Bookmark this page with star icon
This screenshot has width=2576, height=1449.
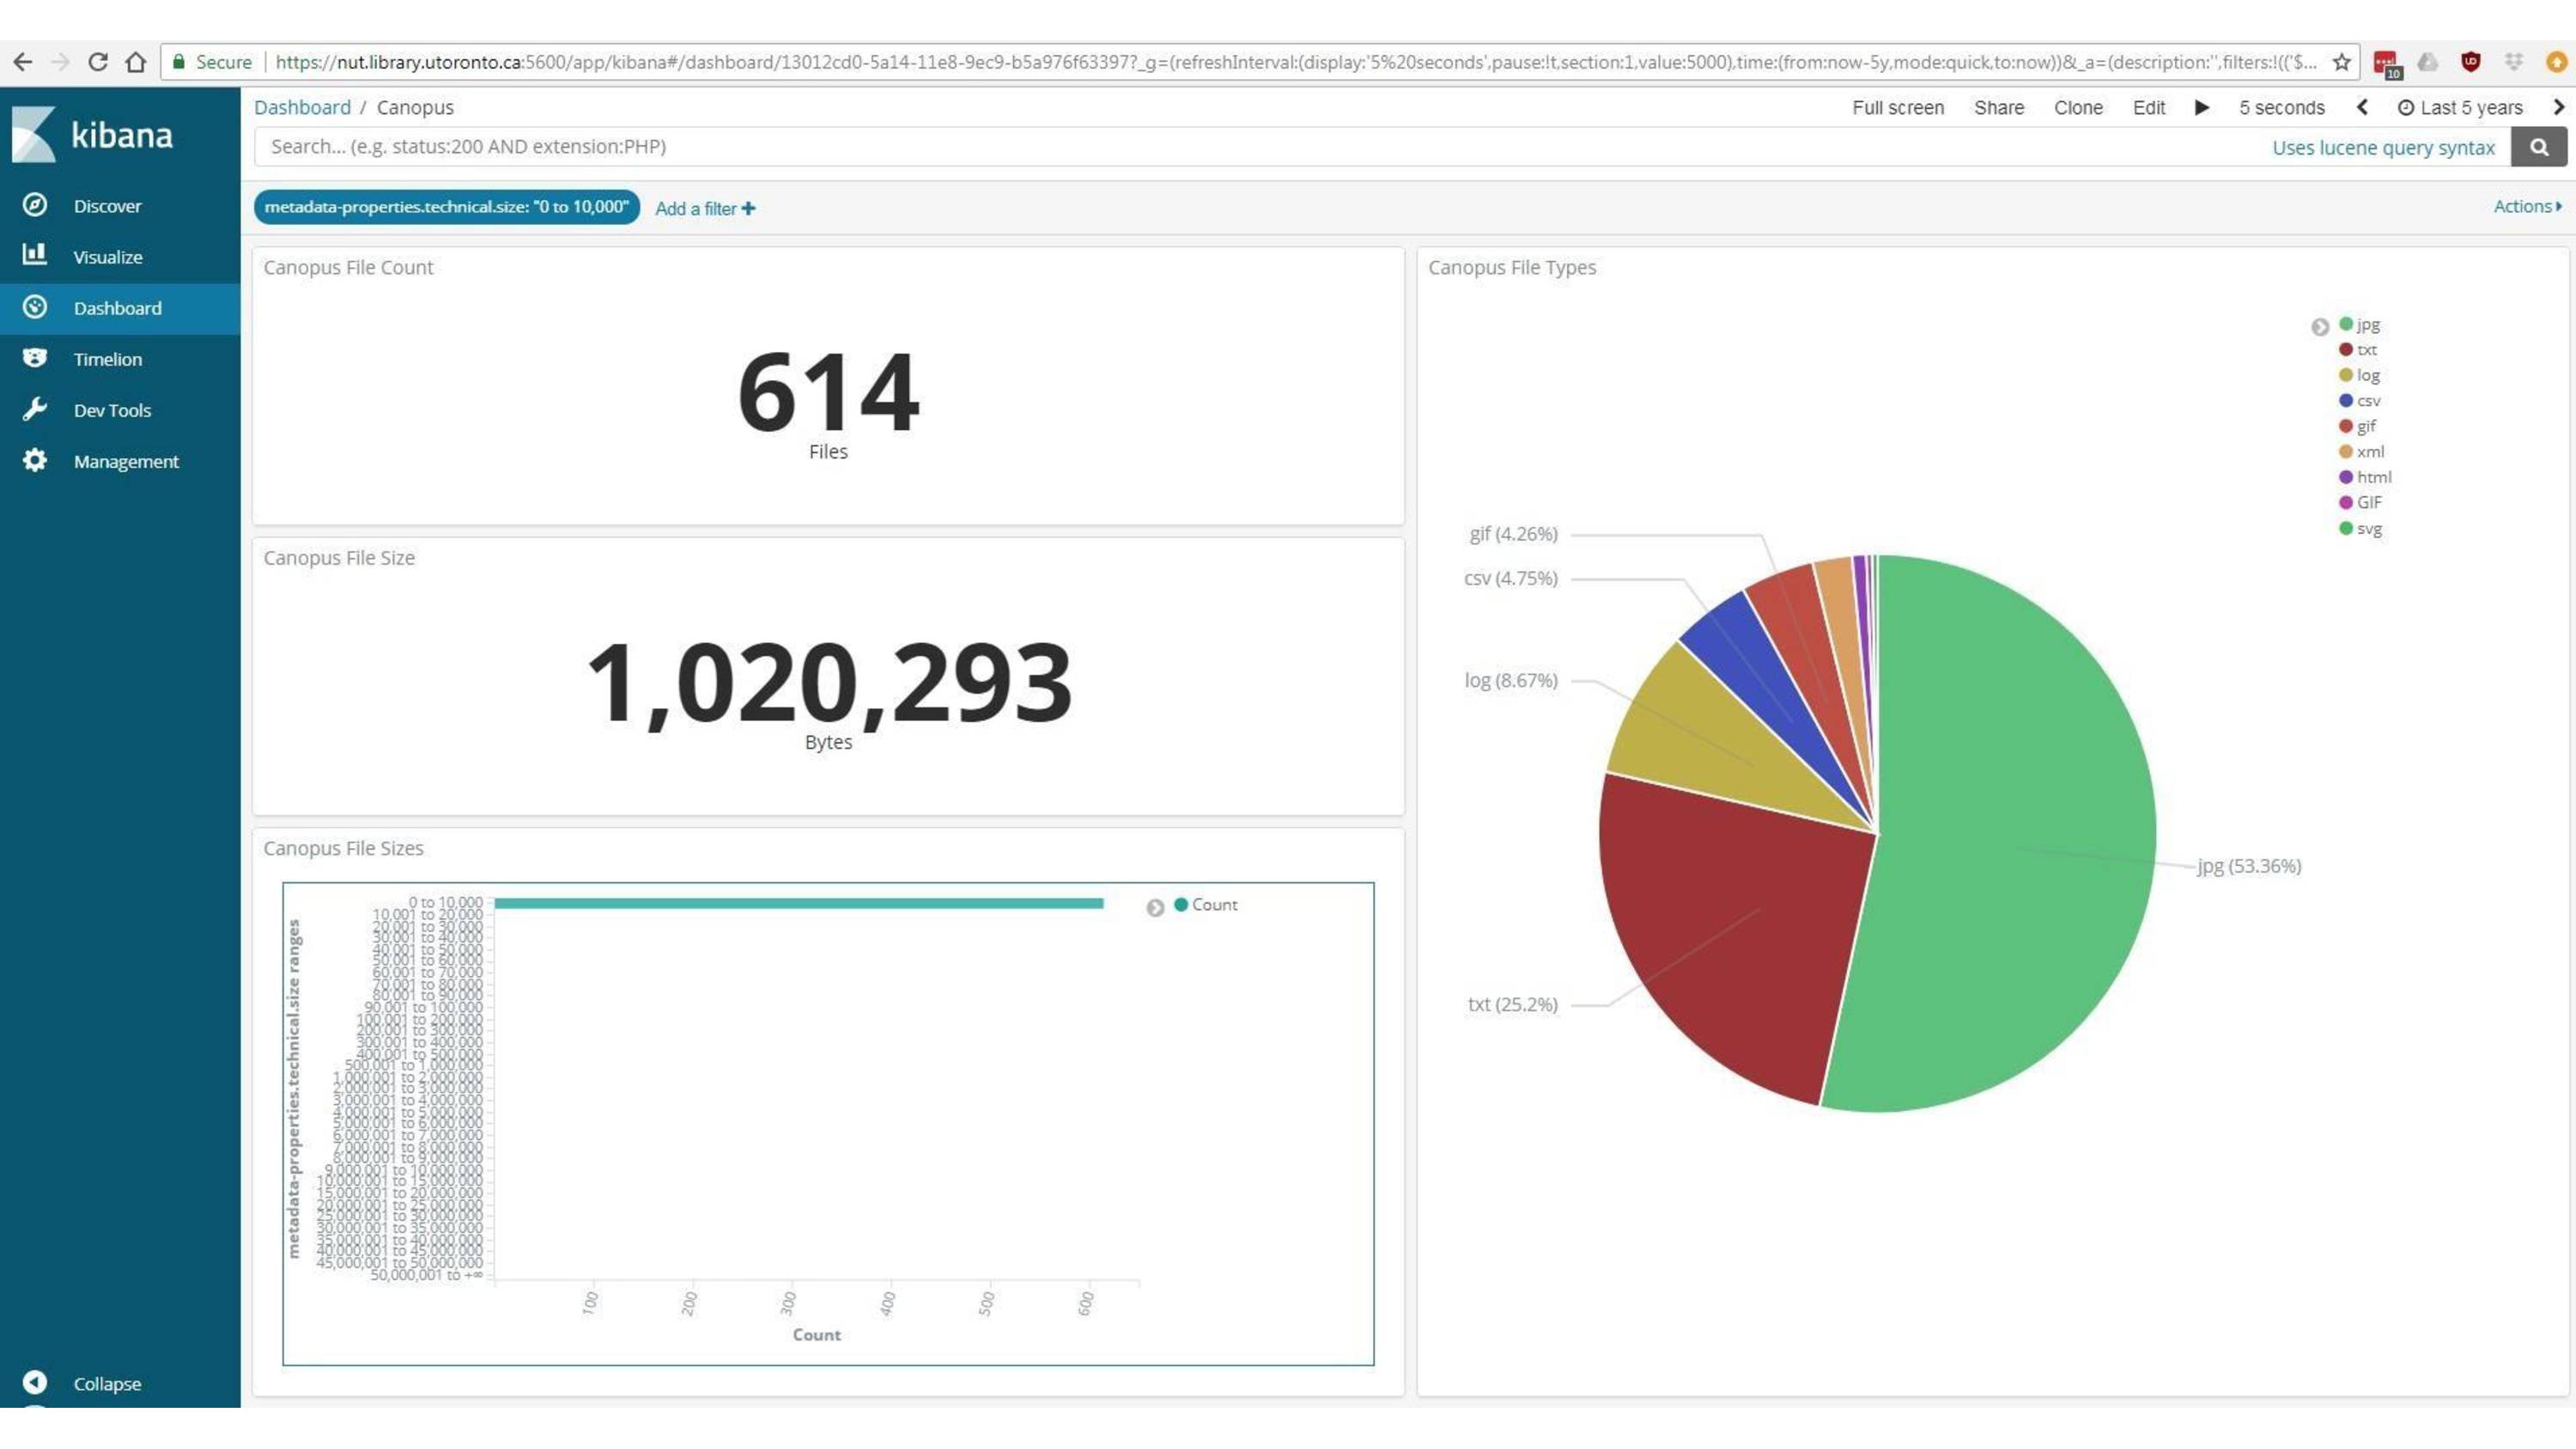(2341, 62)
